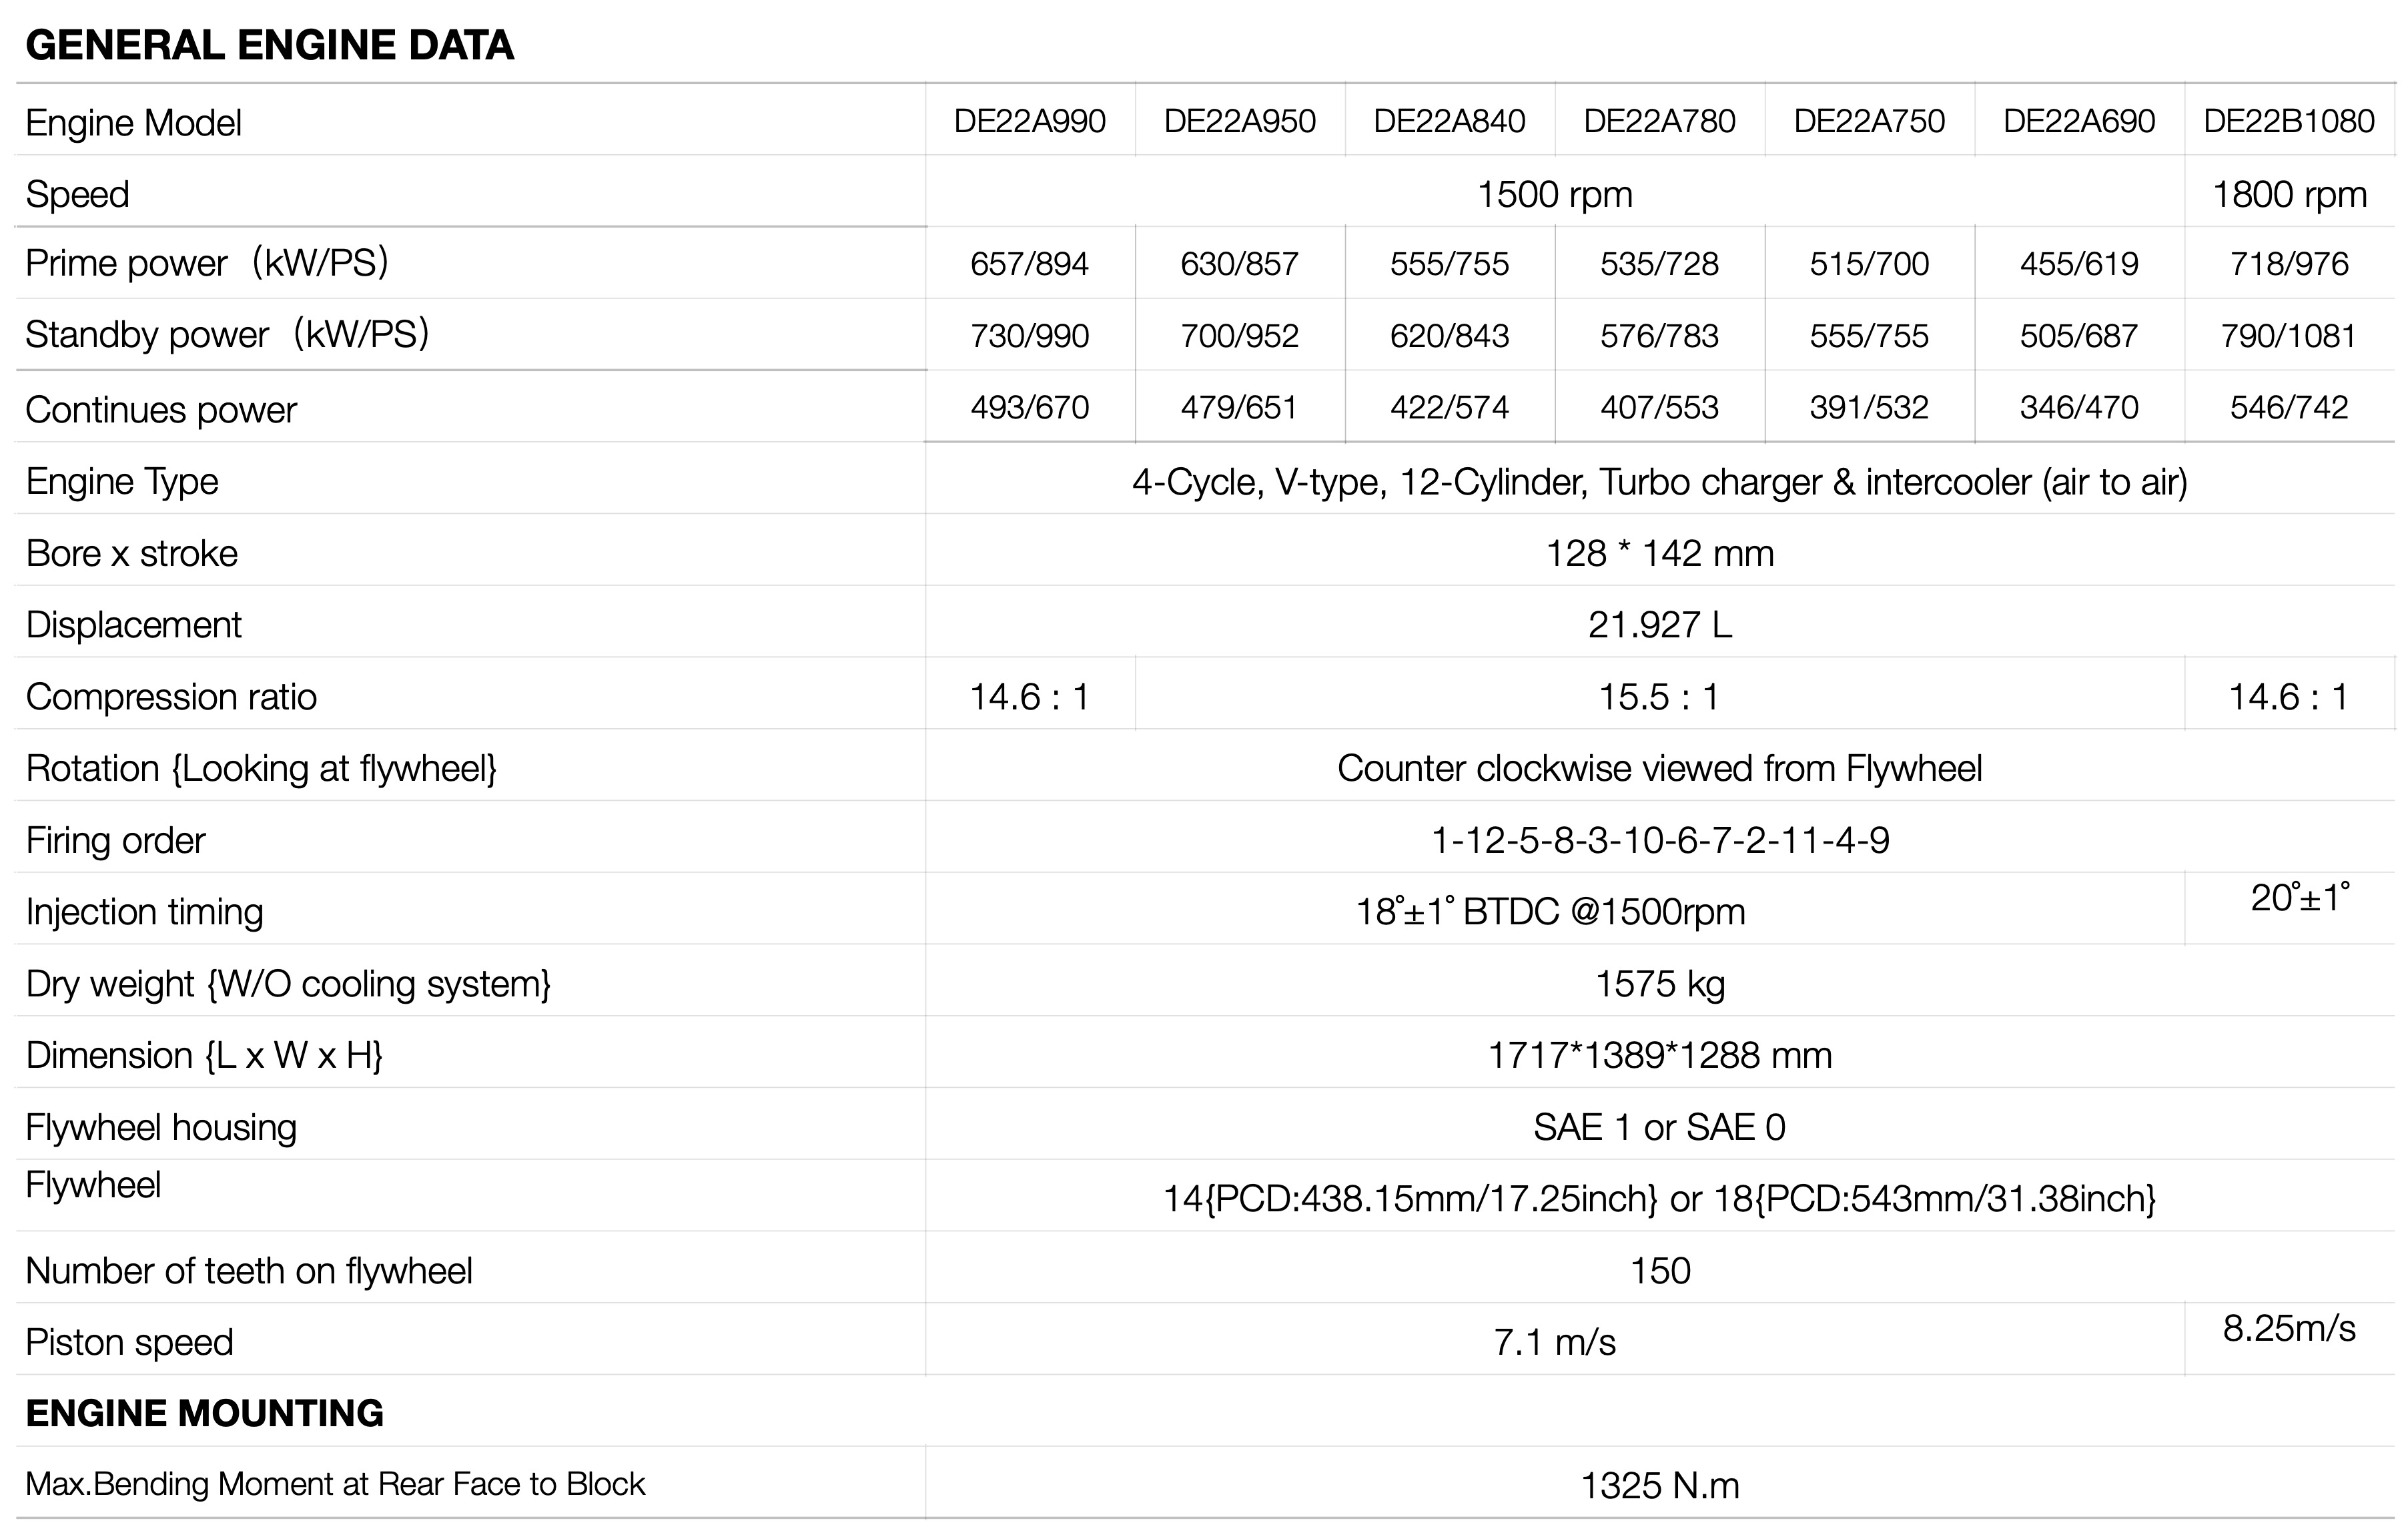
Task: Click Number of teeth on flywheel label
Action: point(249,1271)
